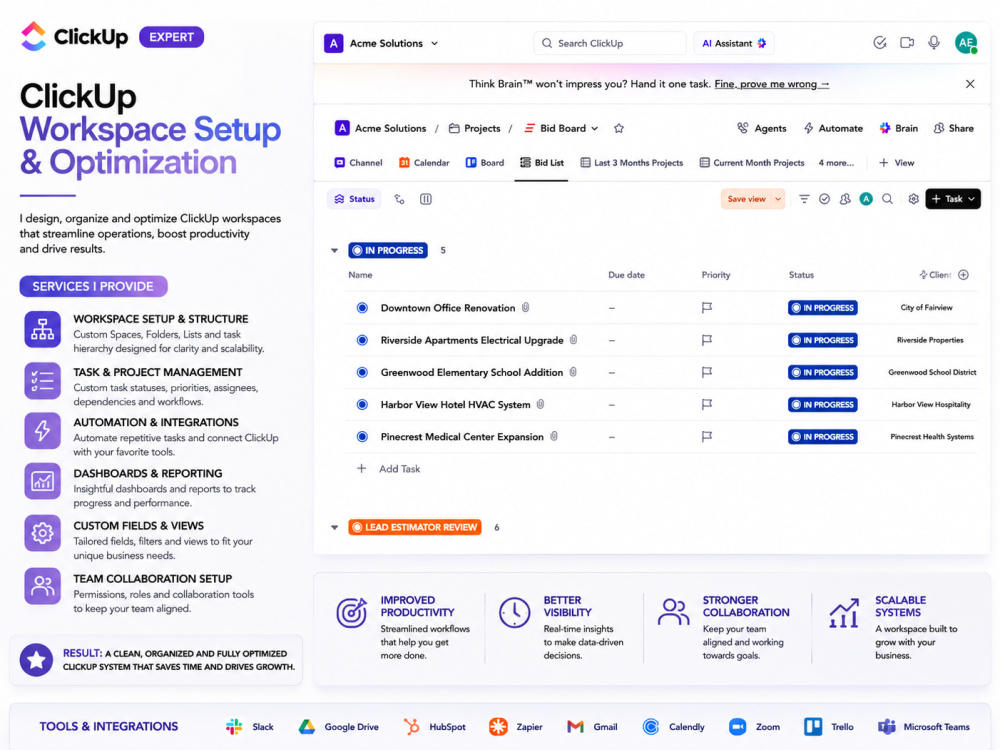Open the subtasks icon next to Status
Screen dimensions: 1000x750
click(399, 199)
